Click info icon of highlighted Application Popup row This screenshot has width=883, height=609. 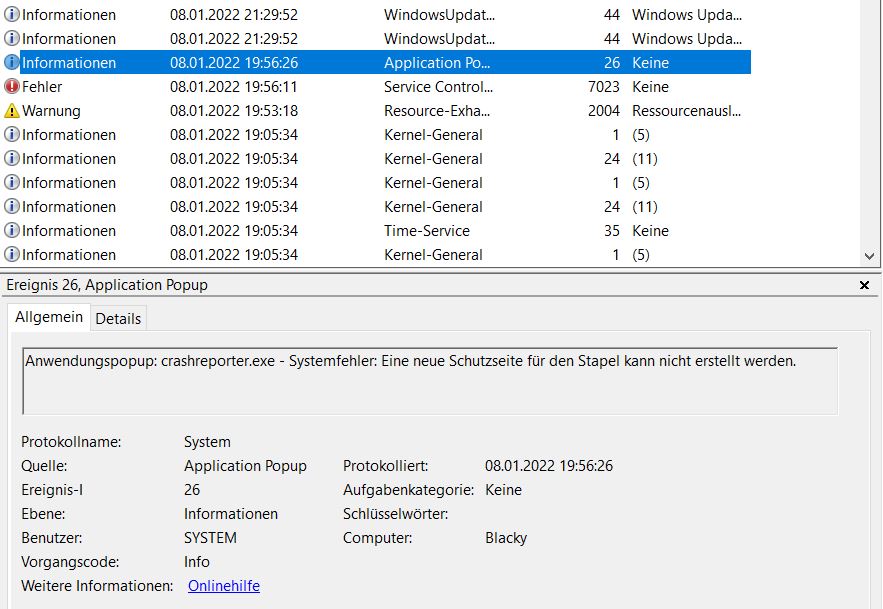click(12, 63)
